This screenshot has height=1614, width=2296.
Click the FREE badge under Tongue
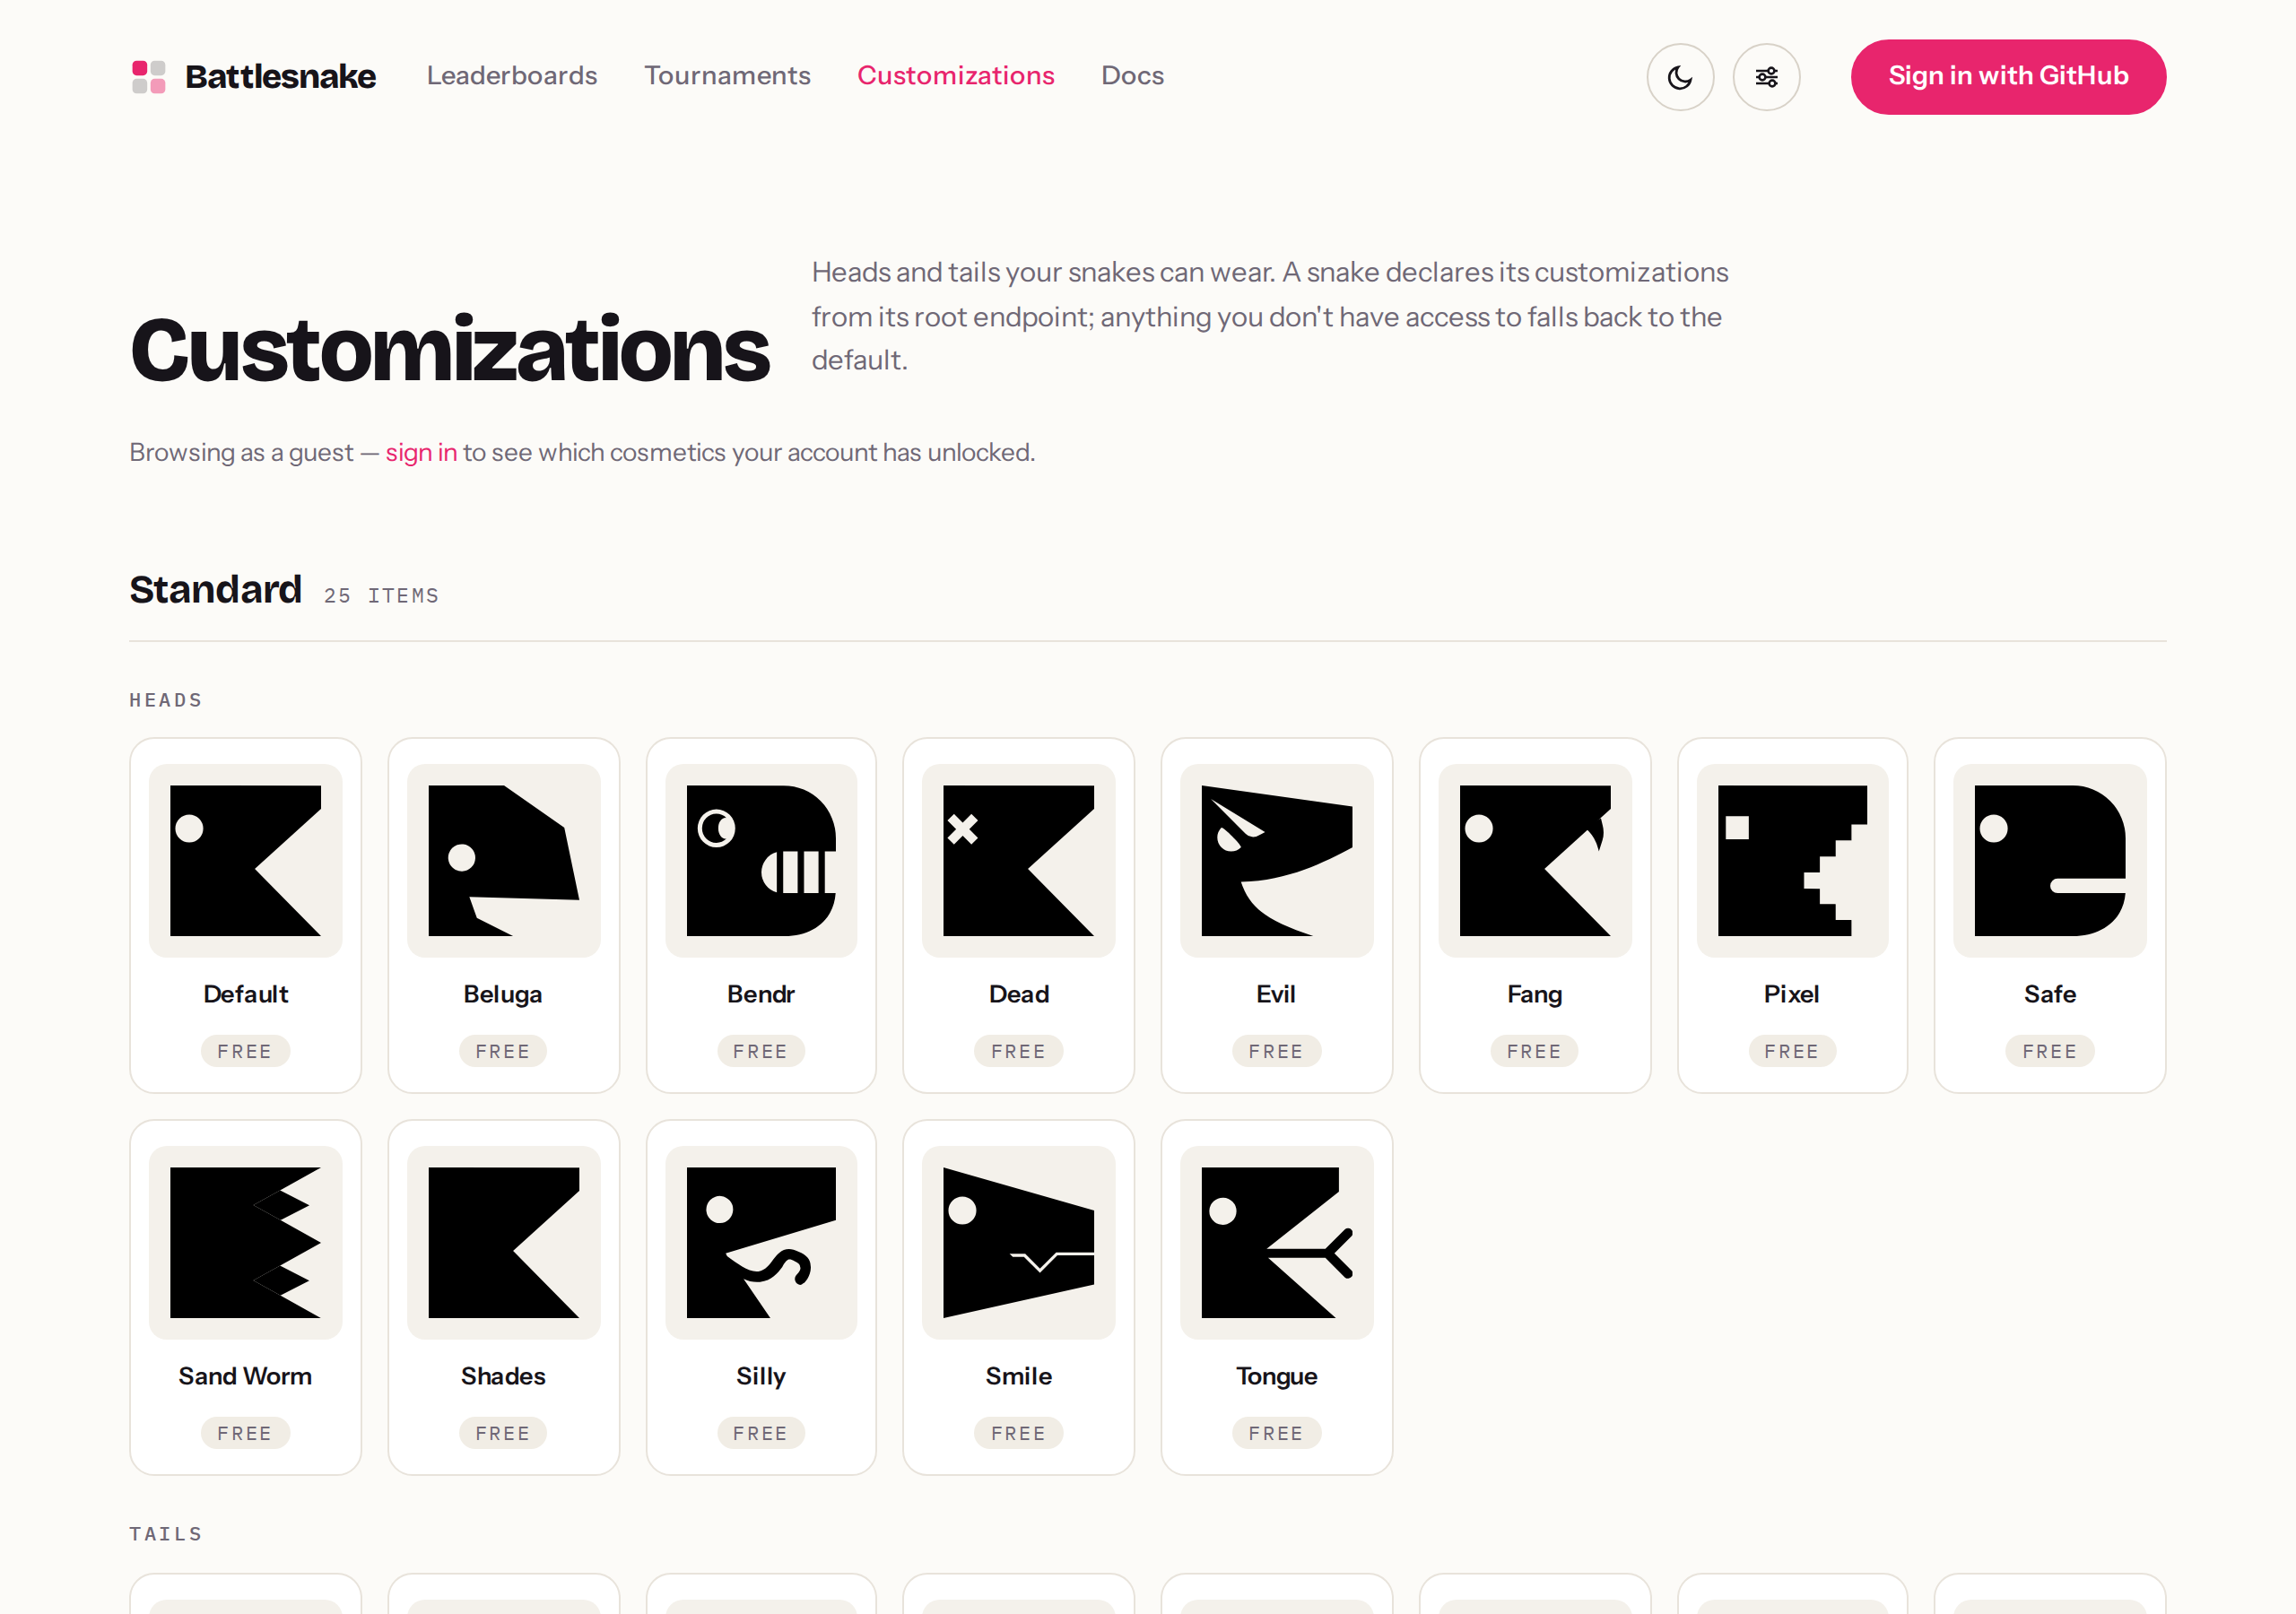coord(1276,1433)
